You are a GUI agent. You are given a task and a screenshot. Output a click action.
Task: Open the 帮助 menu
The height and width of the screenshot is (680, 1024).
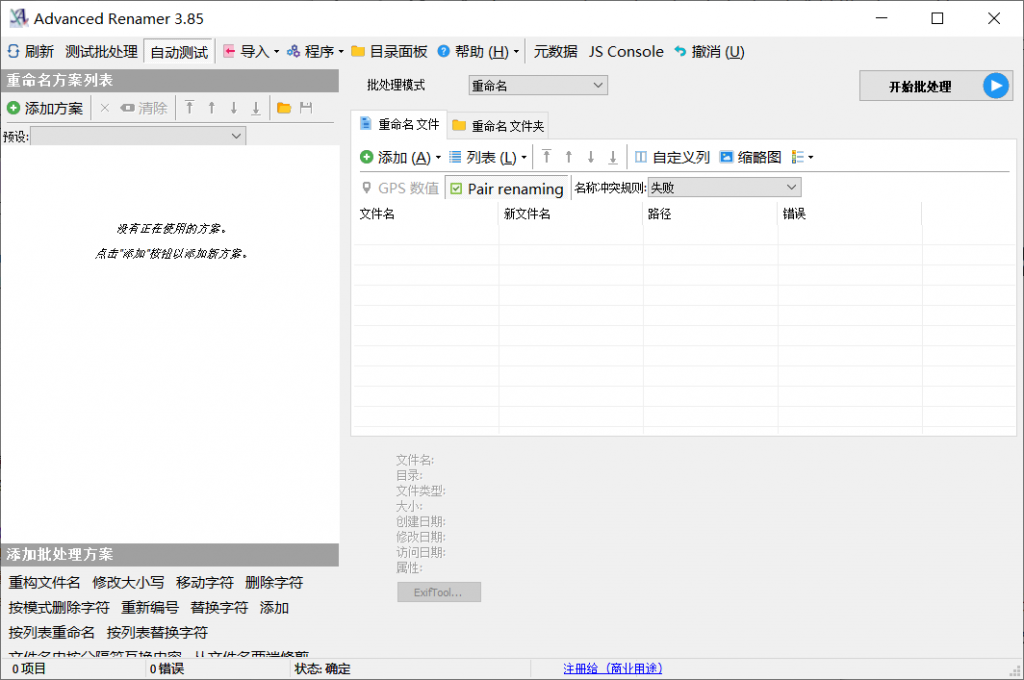click(477, 51)
